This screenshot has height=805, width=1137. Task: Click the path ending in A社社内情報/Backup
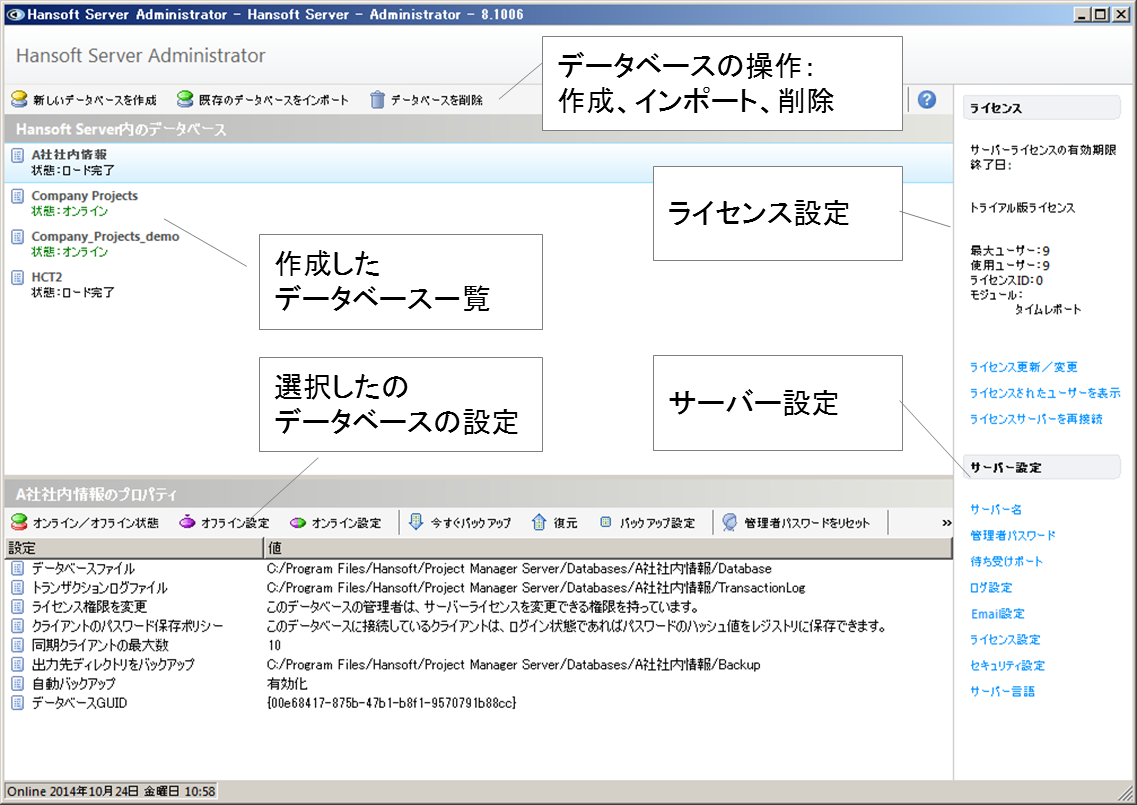(513, 664)
